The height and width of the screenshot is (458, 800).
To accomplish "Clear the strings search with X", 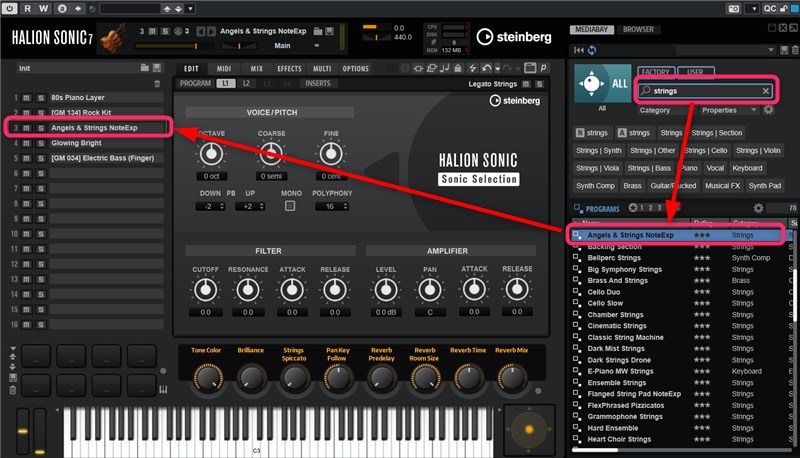I will tap(765, 91).
